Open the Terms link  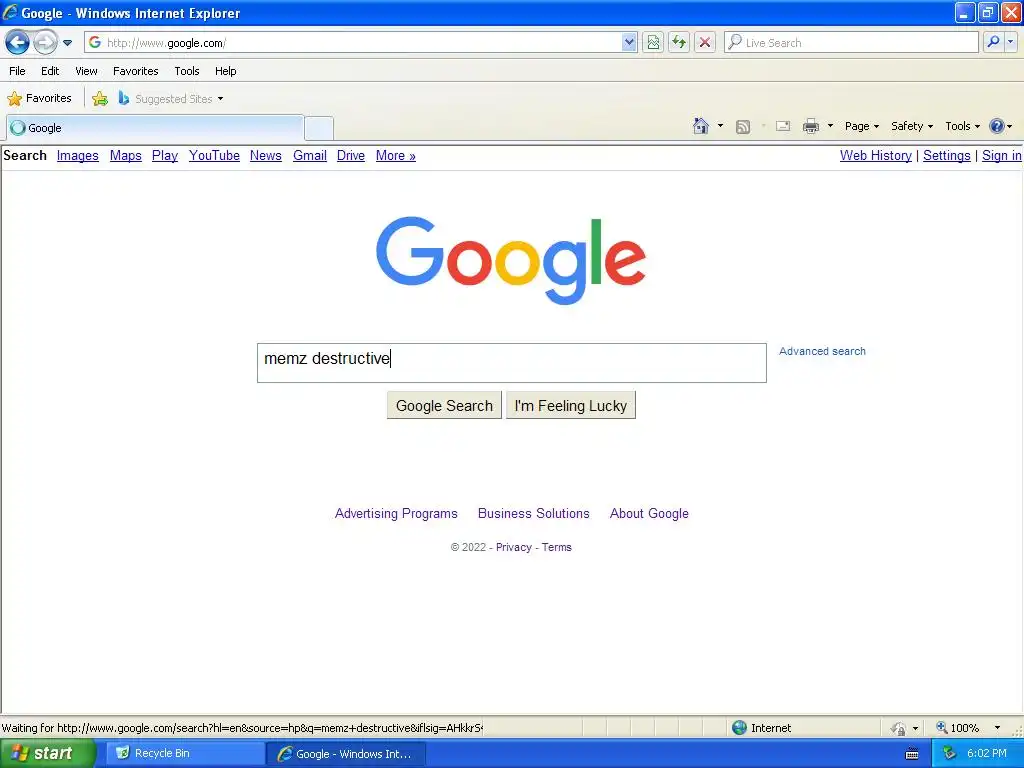556,547
